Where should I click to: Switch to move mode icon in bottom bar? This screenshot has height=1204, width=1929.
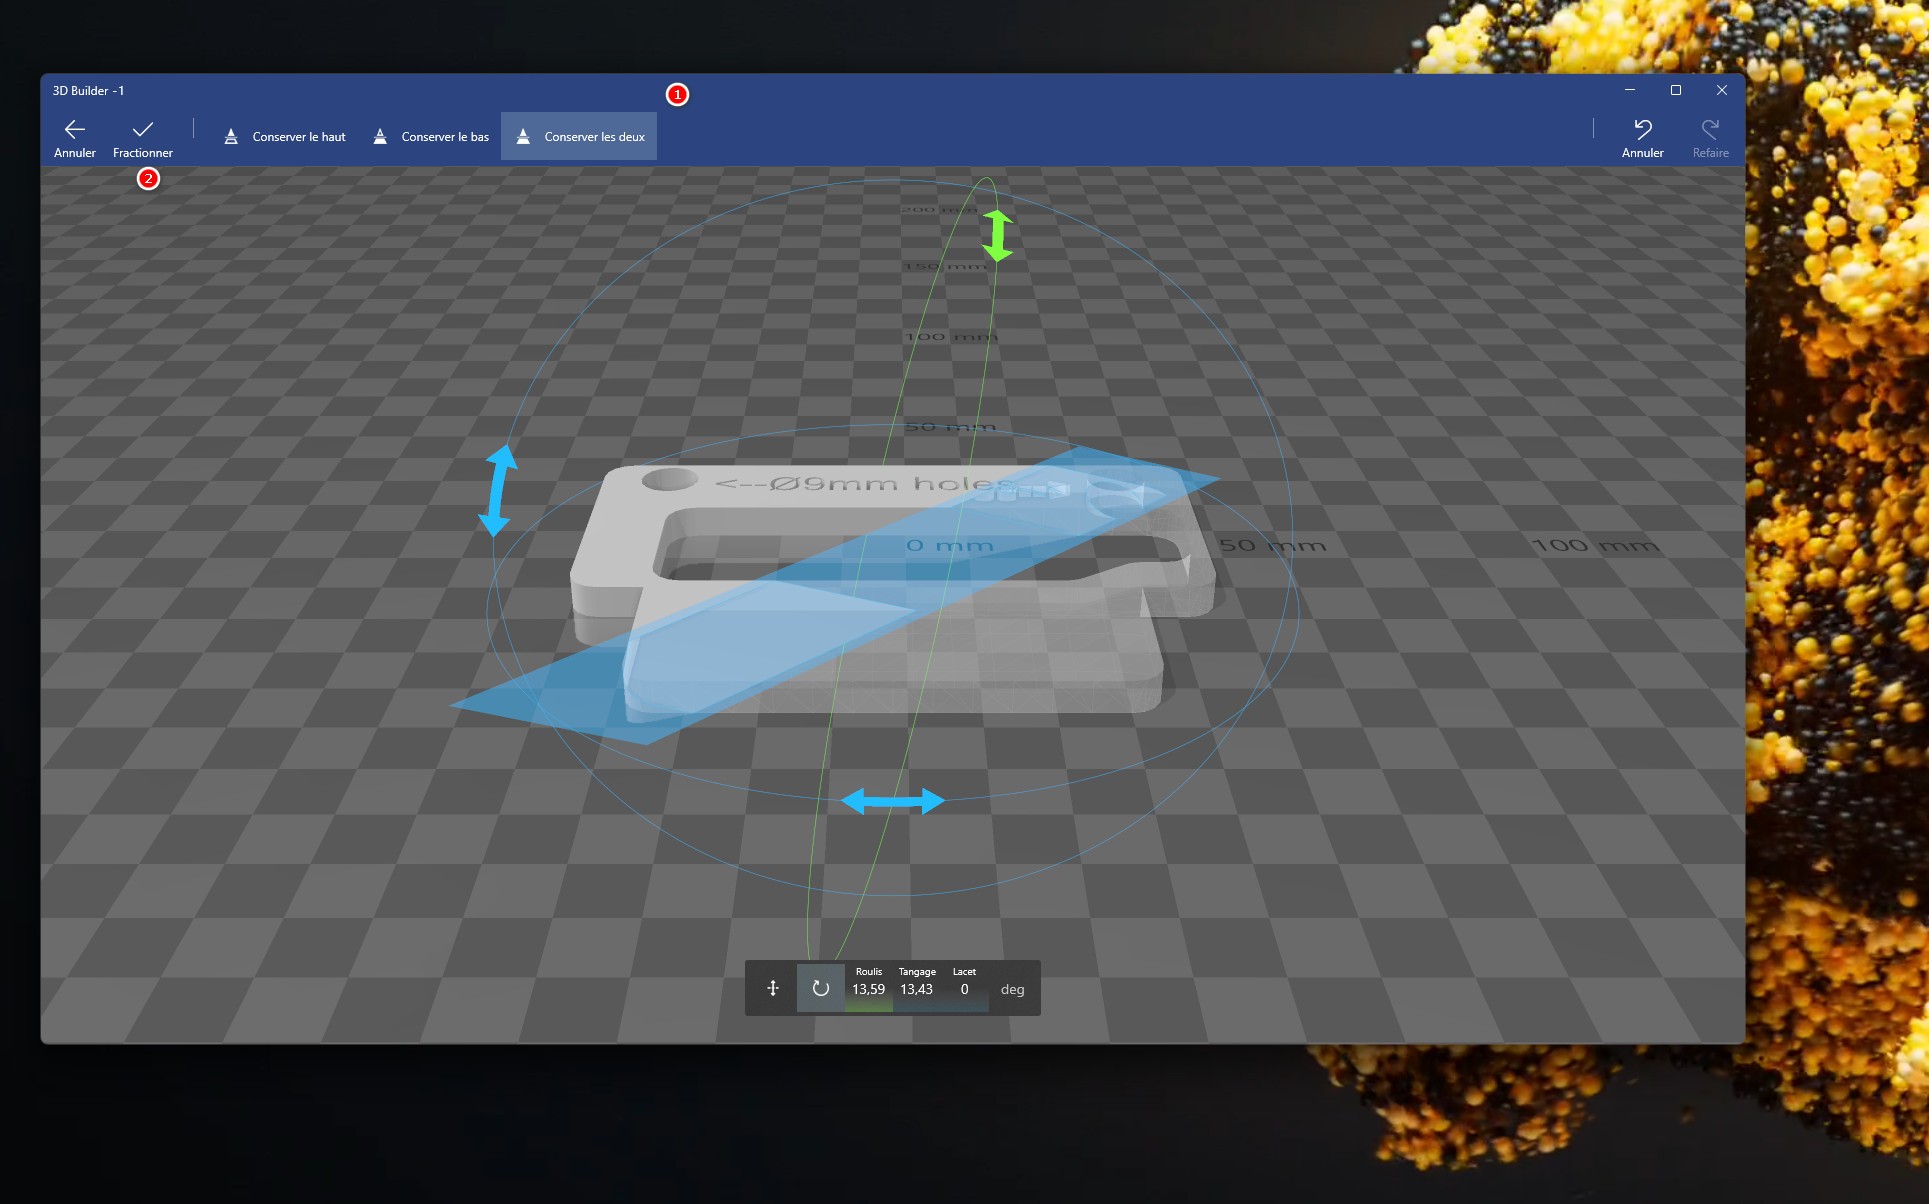click(772, 989)
